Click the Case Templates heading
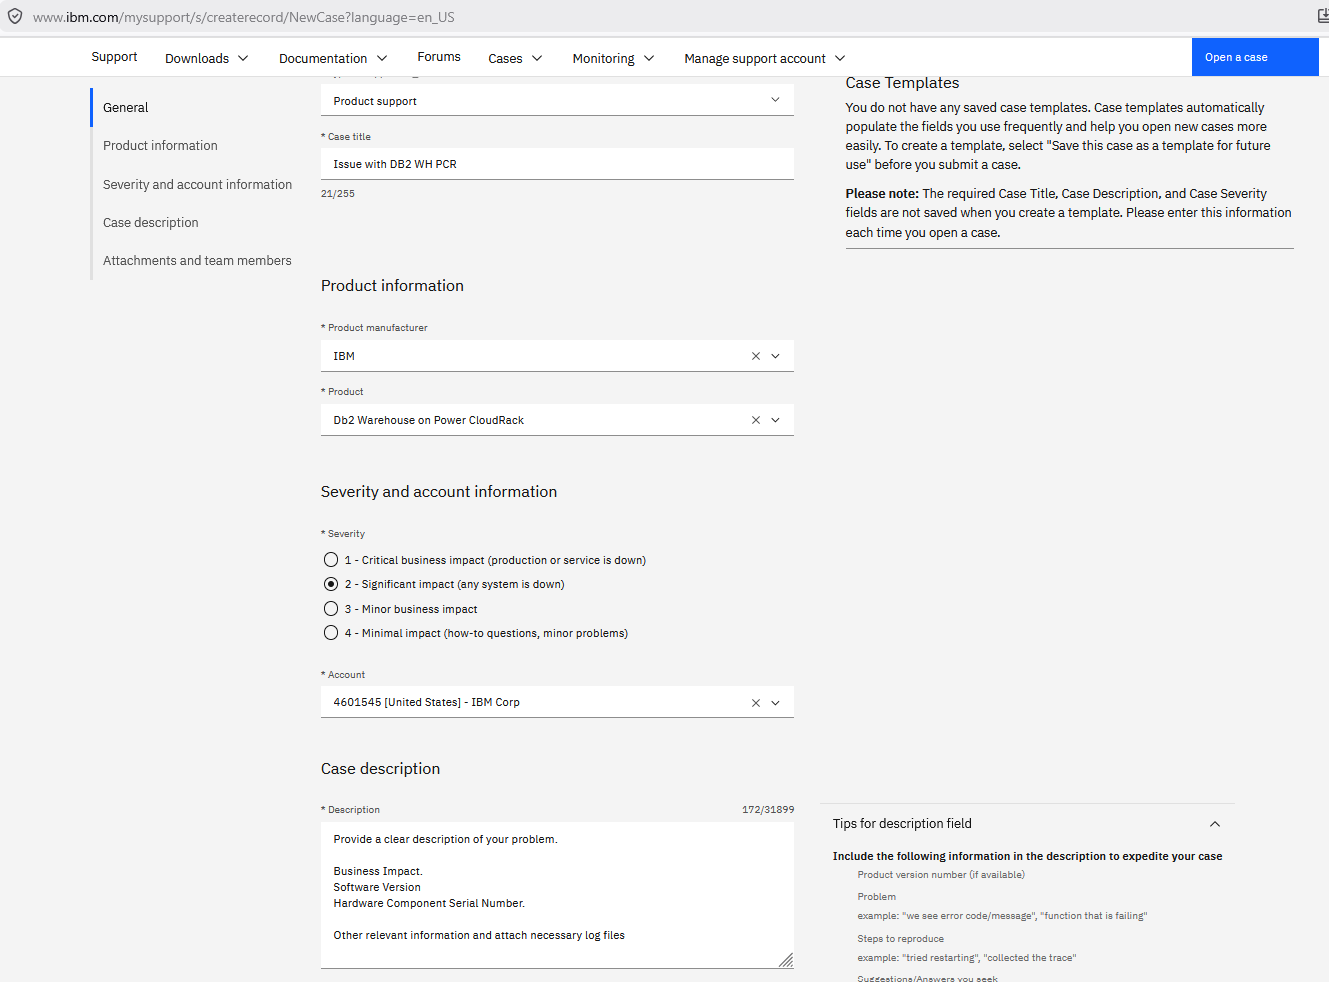The width and height of the screenshot is (1329, 982). (902, 83)
